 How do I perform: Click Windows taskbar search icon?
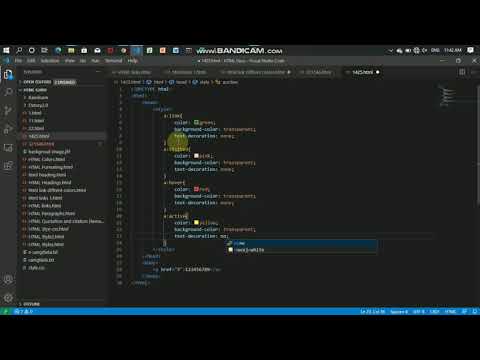19,50
